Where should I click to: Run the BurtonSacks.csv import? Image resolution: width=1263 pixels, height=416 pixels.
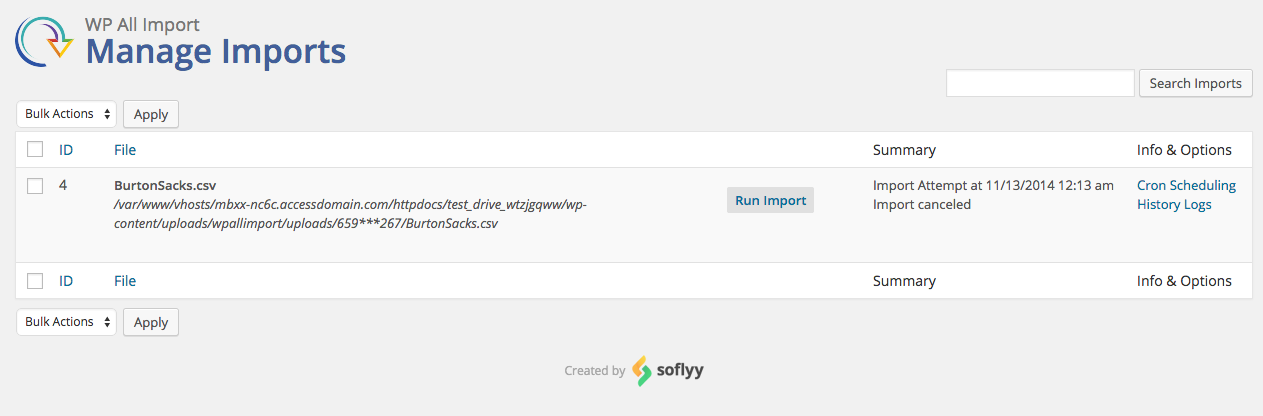[x=770, y=200]
